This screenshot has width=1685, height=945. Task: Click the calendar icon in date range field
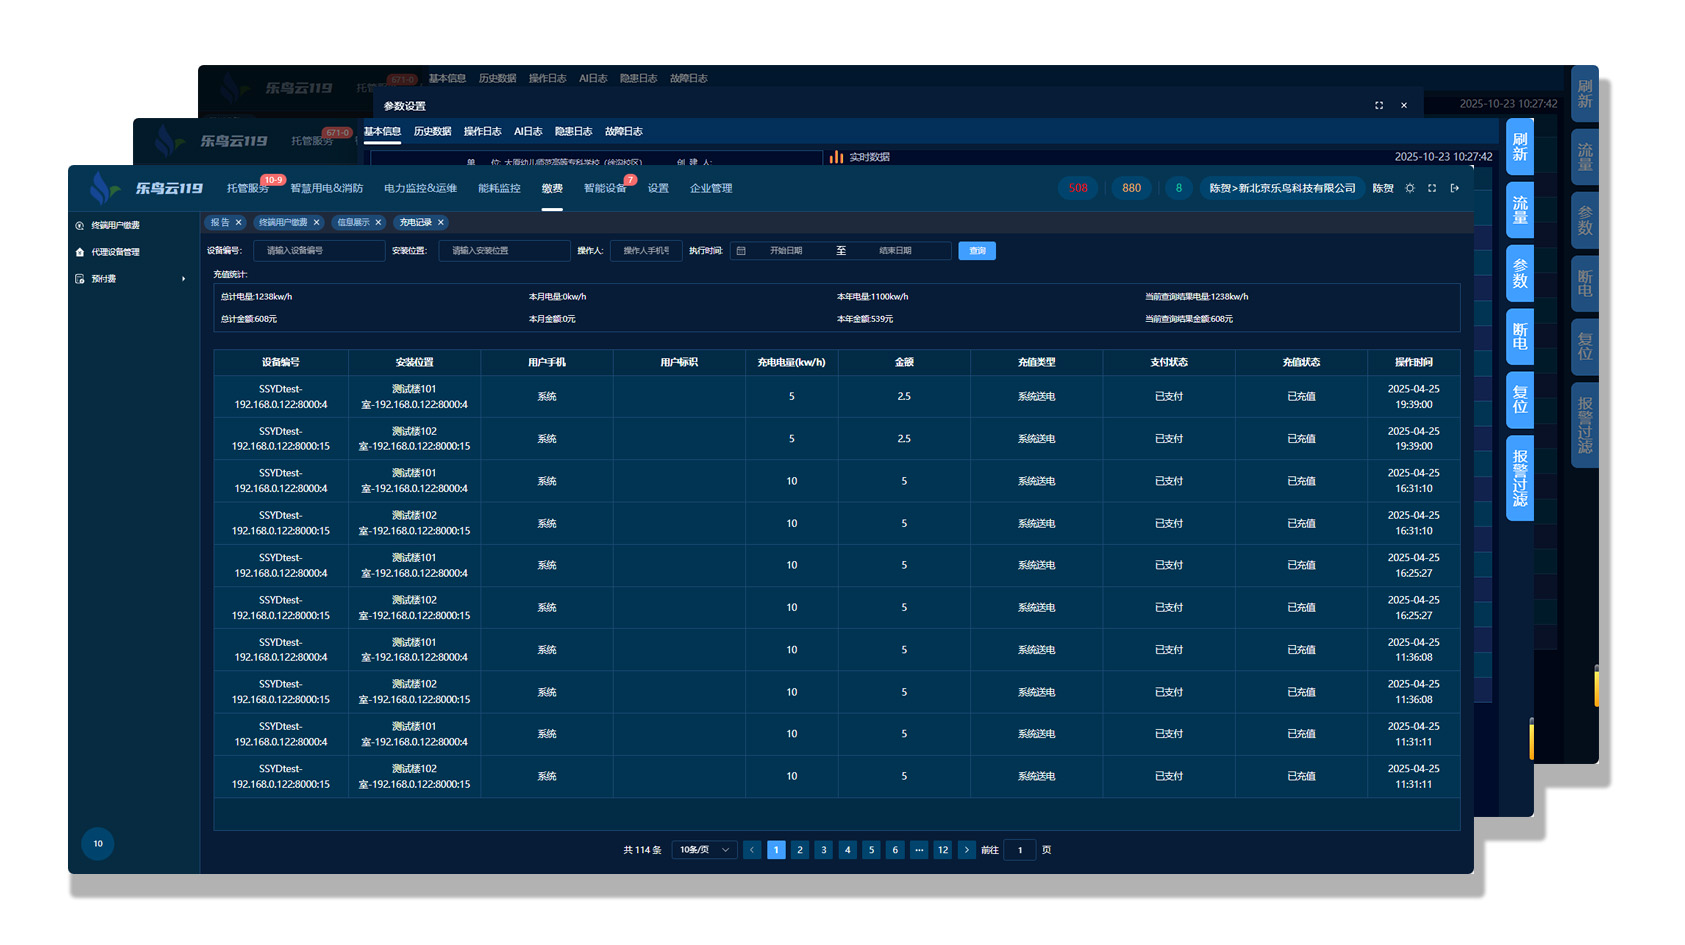click(x=741, y=251)
